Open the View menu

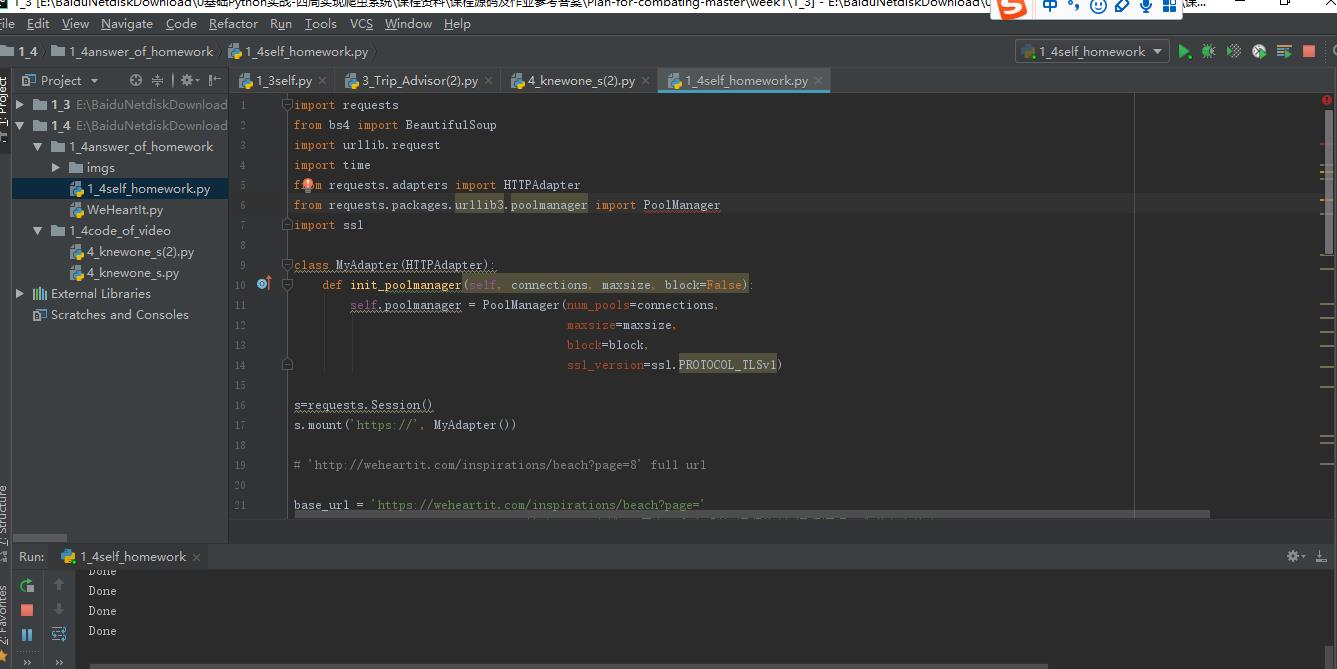click(75, 23)
